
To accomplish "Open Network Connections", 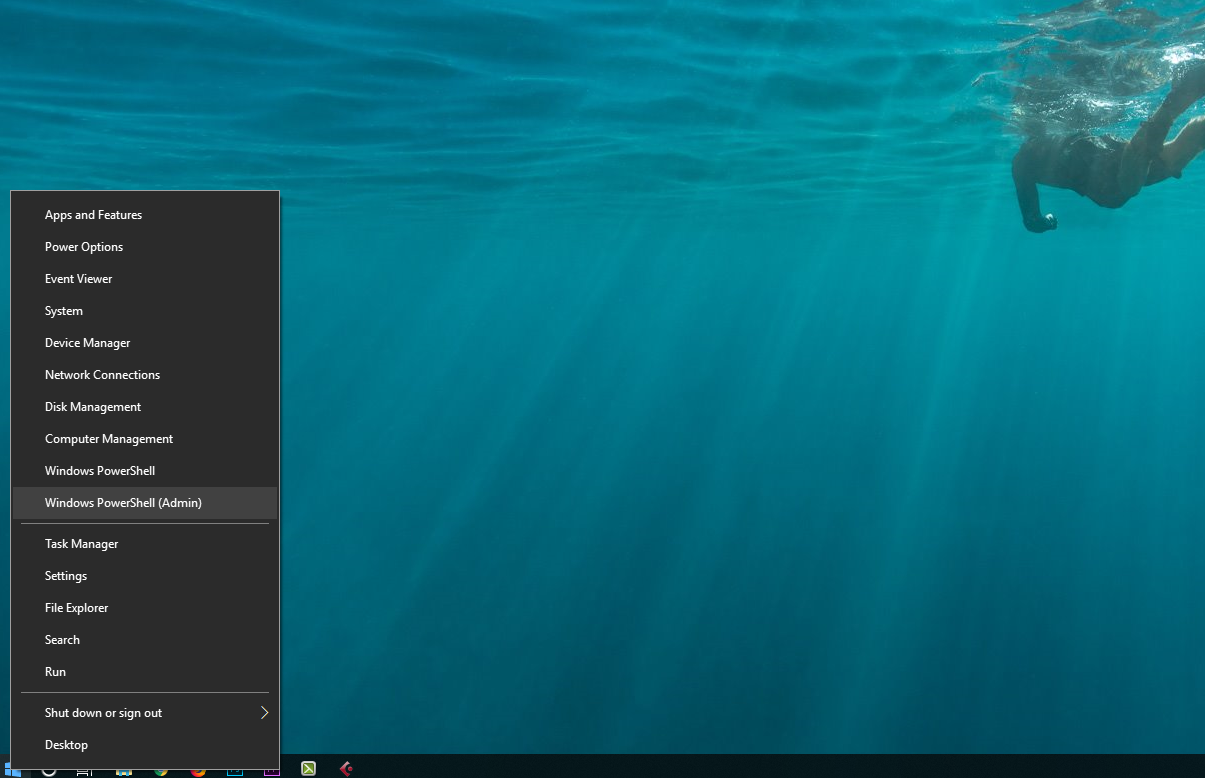I will click(102, 375).
